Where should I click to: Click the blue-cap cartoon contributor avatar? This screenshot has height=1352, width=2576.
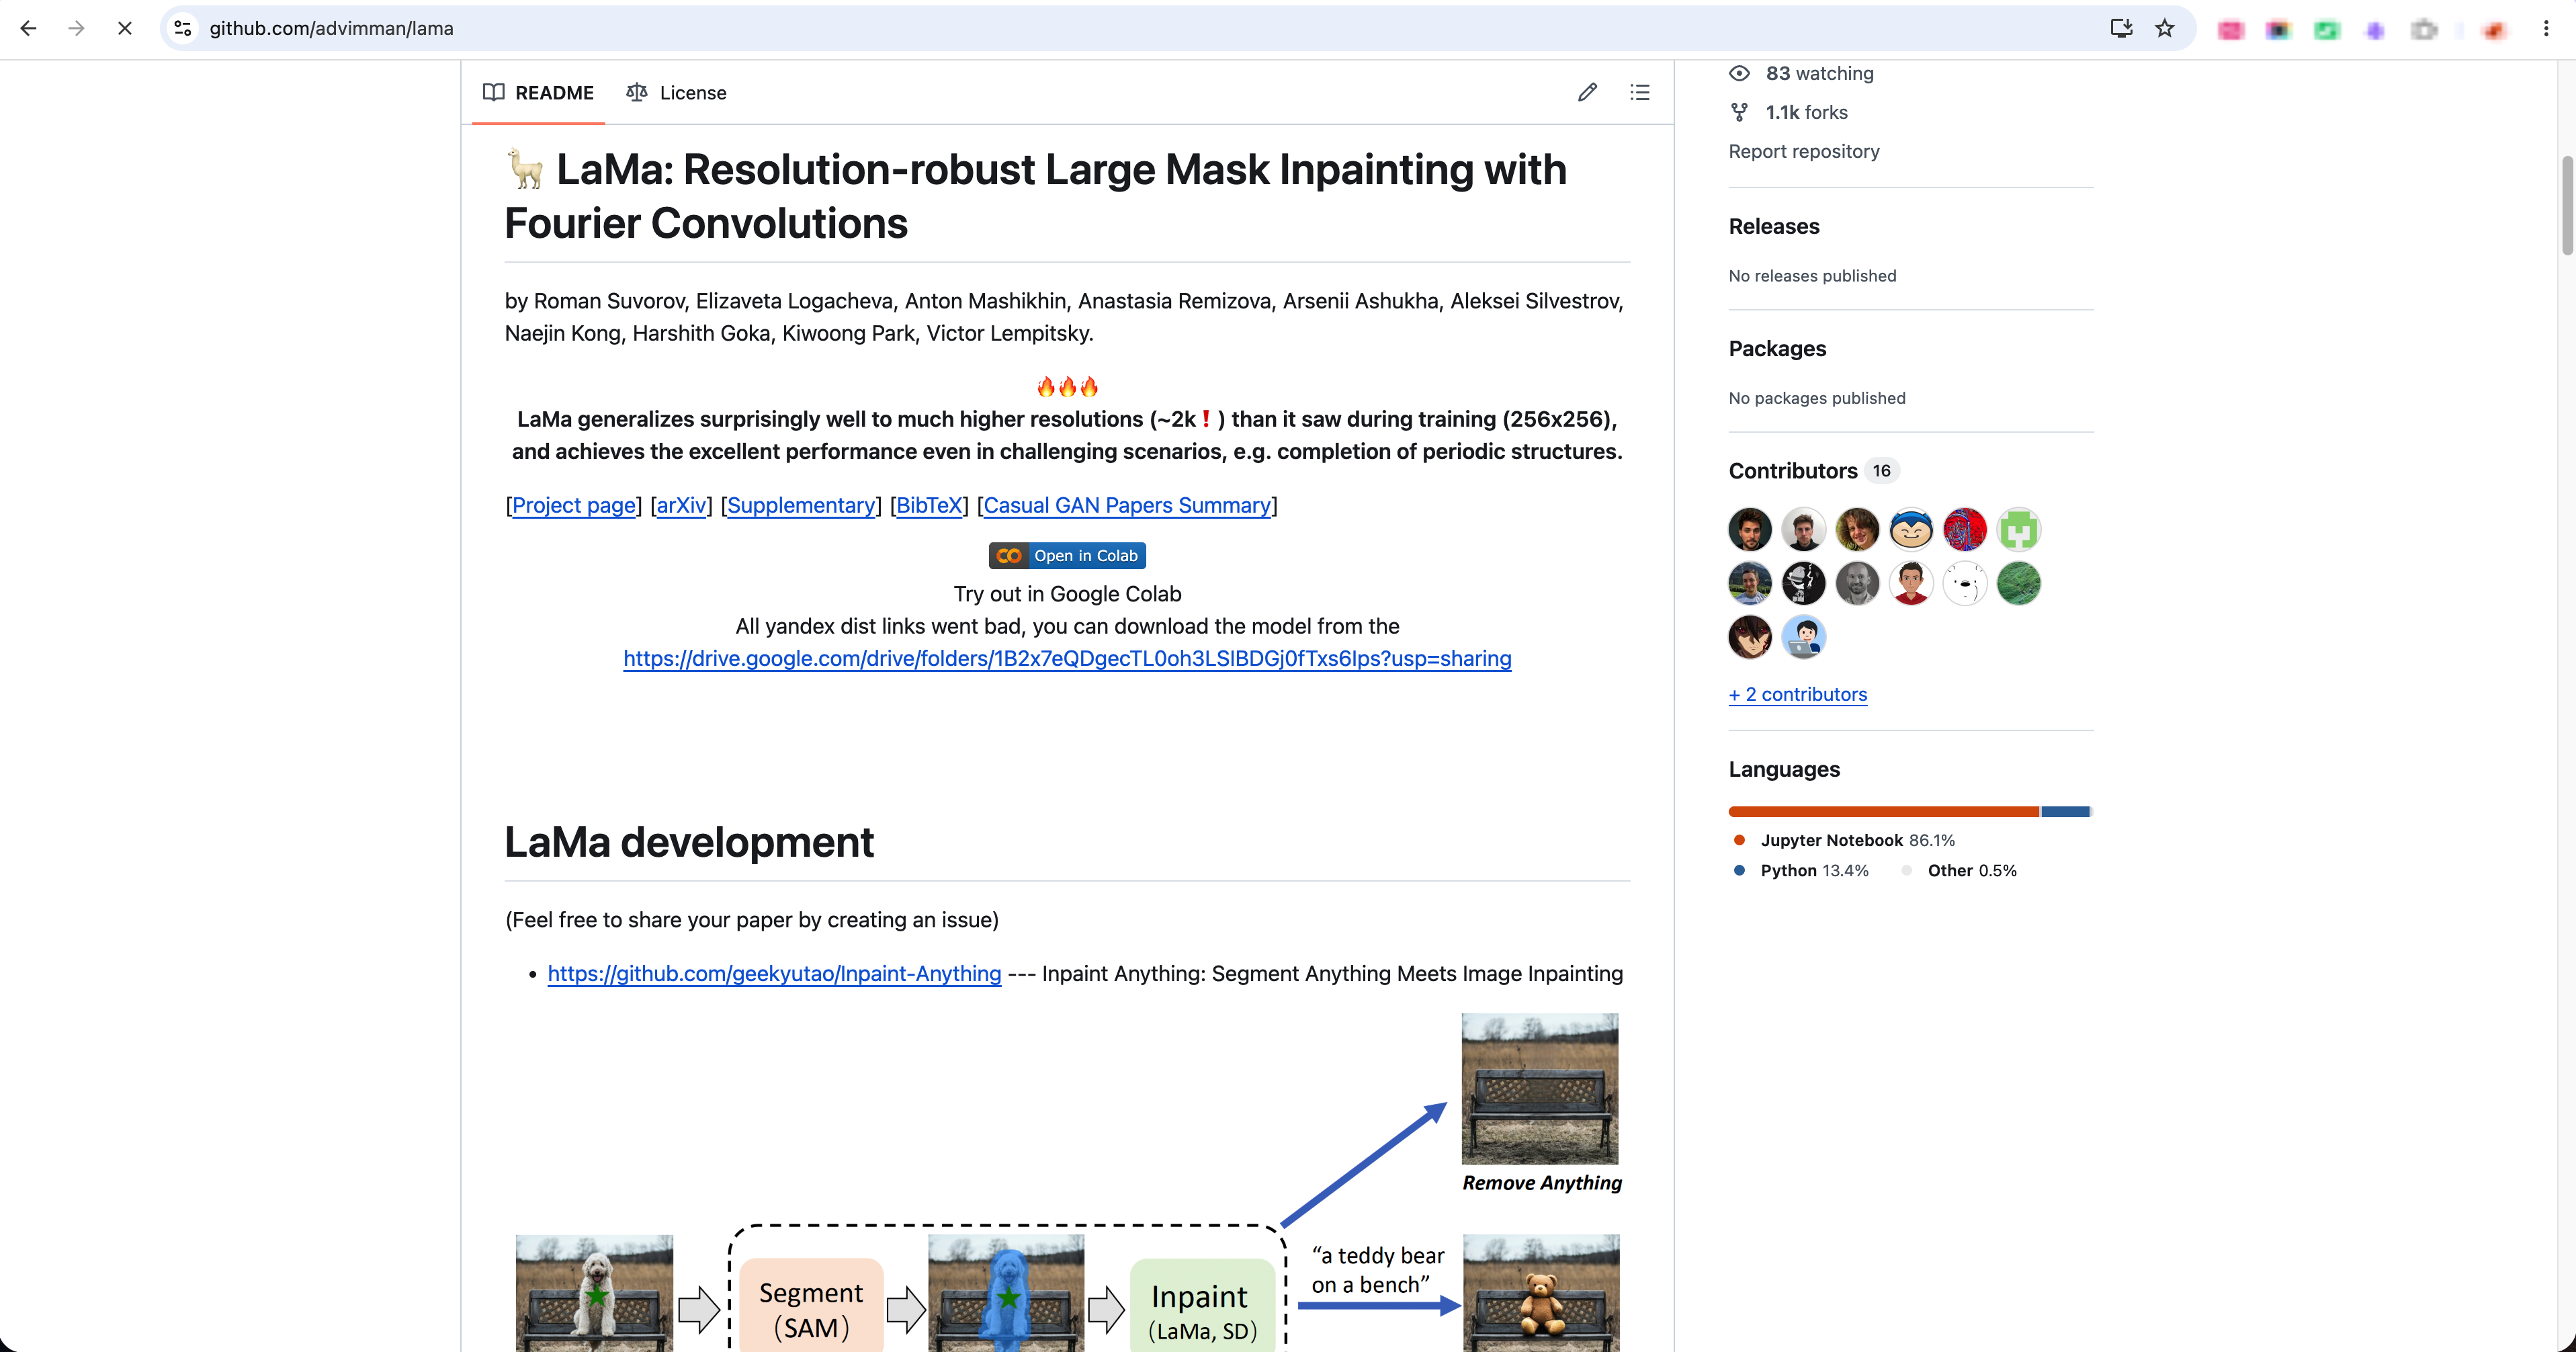[x=1911, y=530]
